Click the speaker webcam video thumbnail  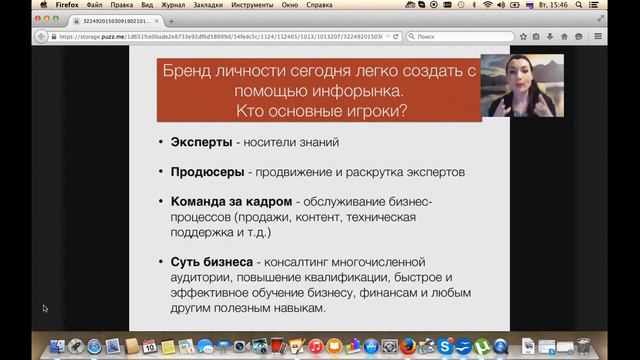pyautogui.click(x=522, y=86)
